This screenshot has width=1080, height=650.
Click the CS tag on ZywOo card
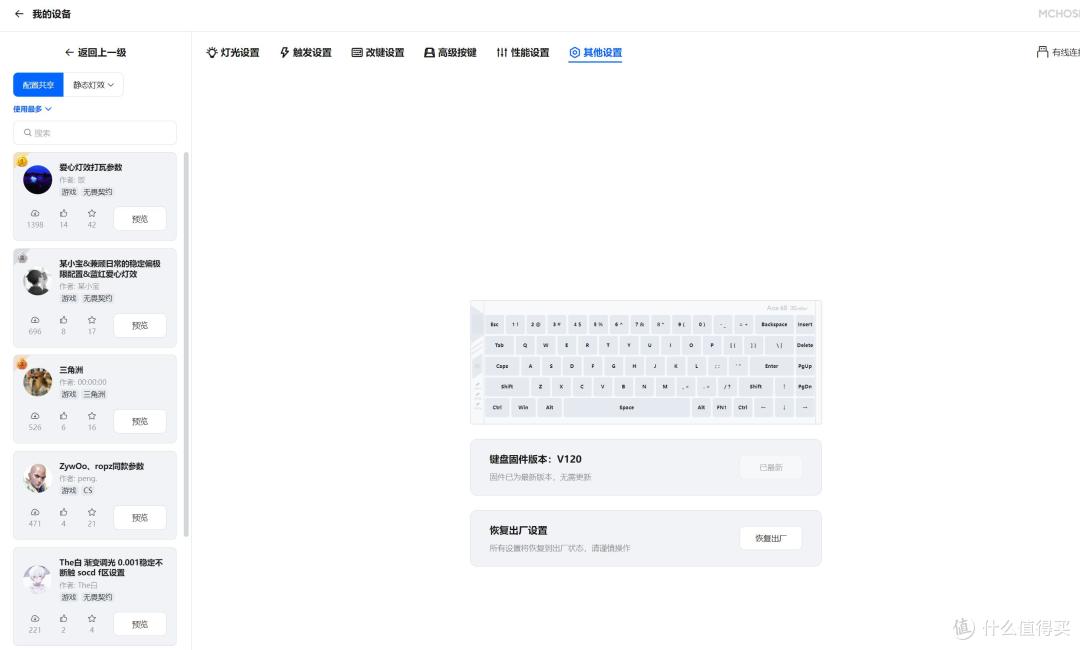click(87, 491)
